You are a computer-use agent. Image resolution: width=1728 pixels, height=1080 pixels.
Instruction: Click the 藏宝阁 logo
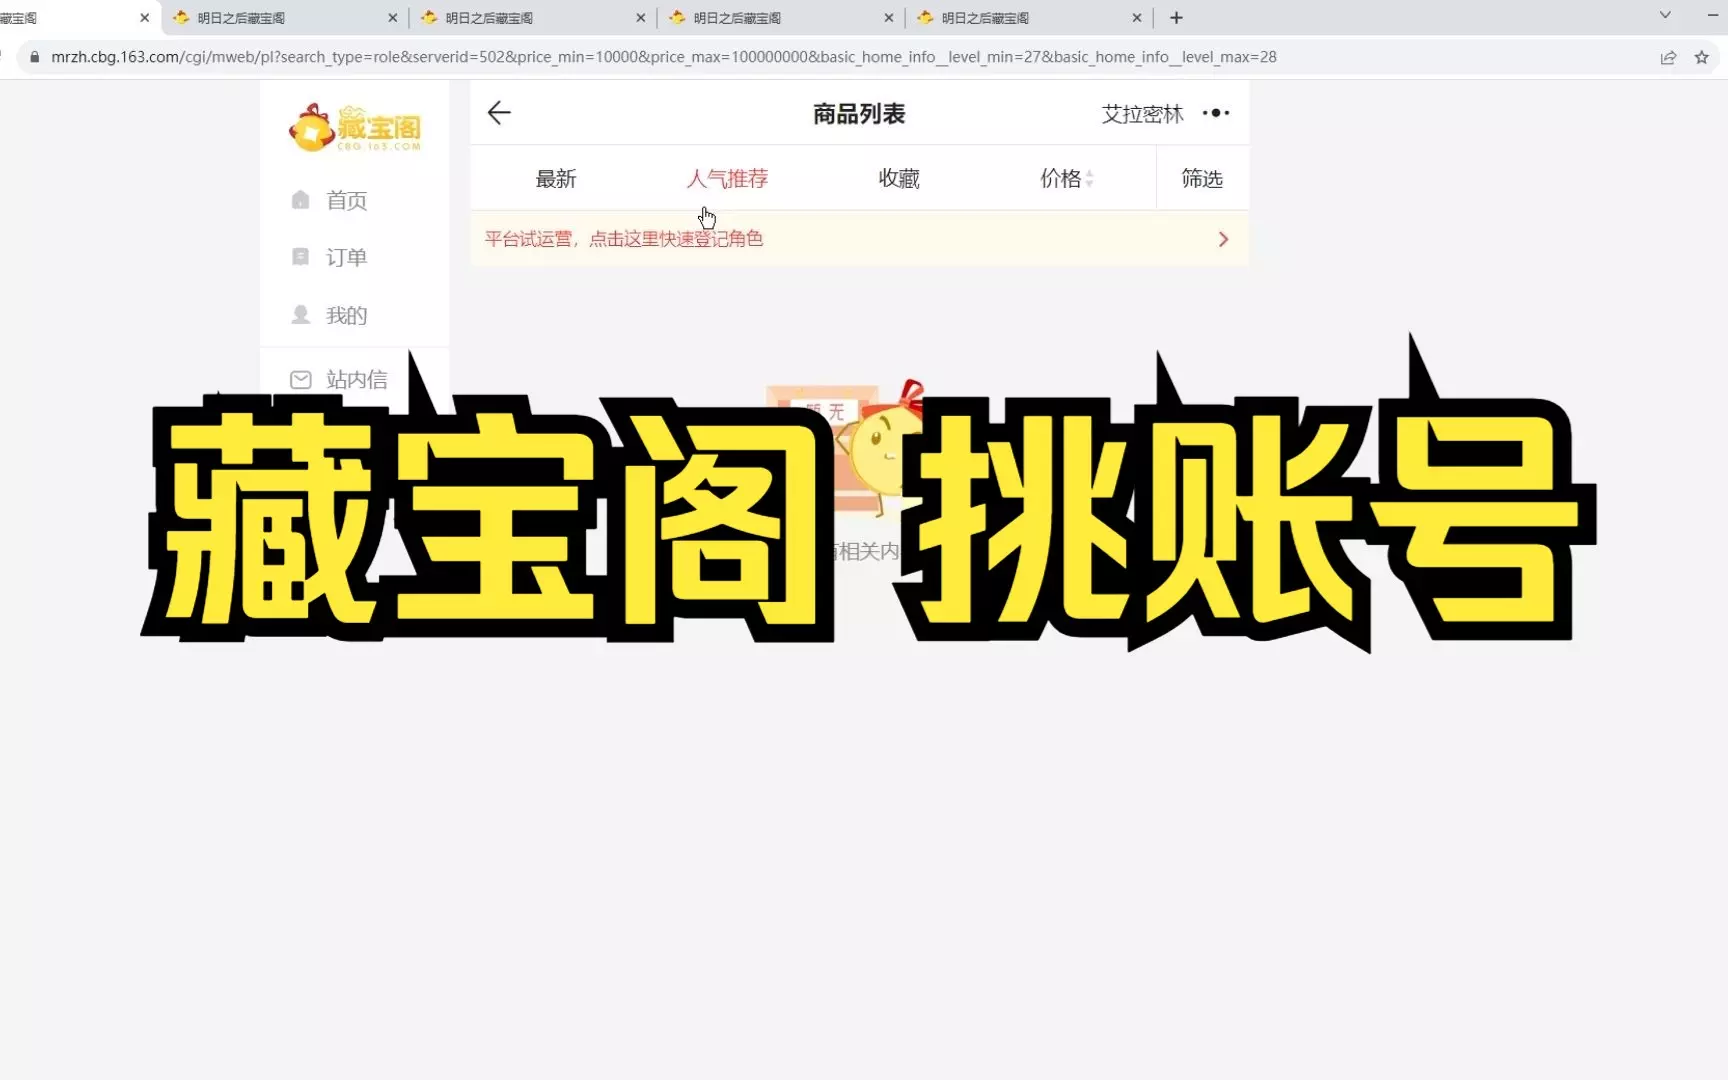[355, 128]
